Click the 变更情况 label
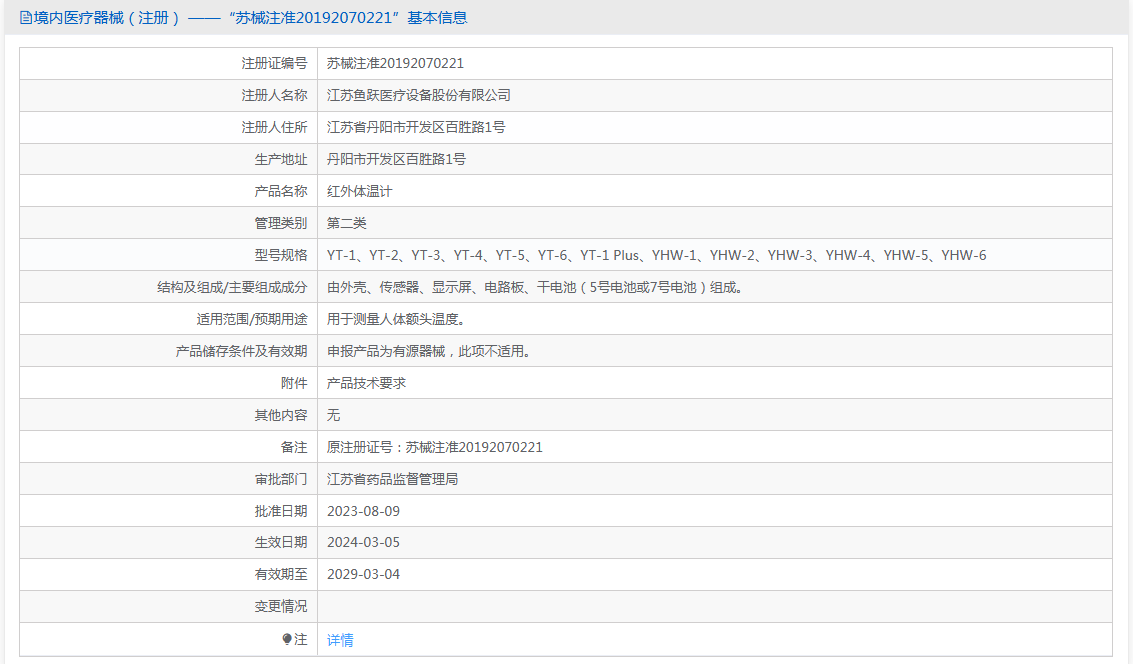The image size is (1133, 664). (281, 606)
